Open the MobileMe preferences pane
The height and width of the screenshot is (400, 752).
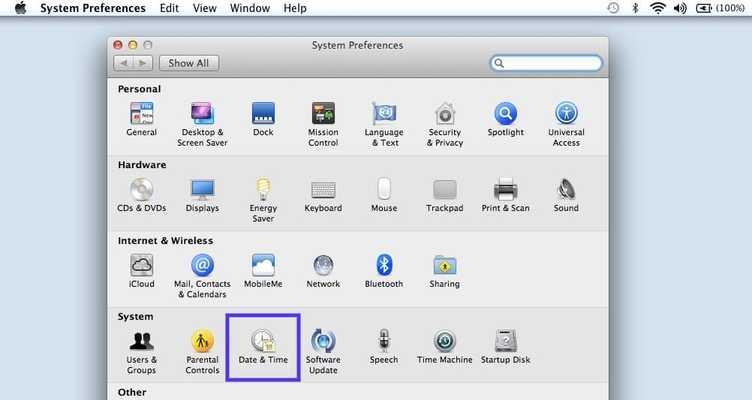point(263,271)
